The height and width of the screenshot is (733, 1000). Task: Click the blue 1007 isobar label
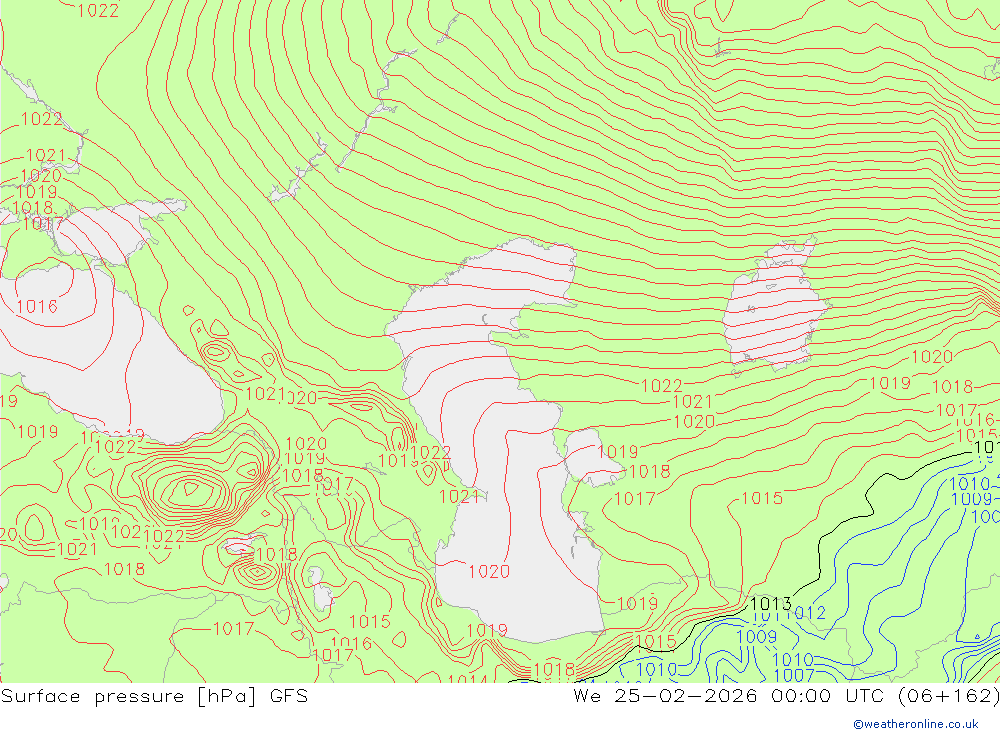point(793,676)
